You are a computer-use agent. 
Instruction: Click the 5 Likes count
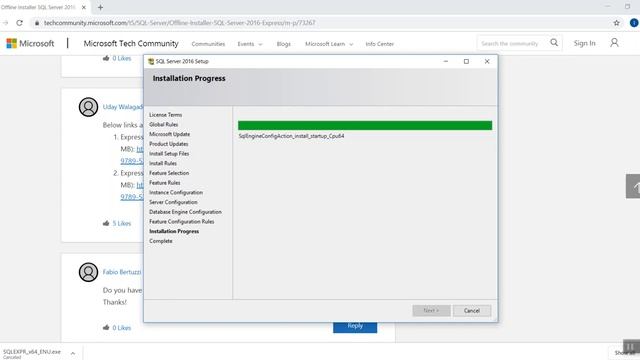point(122,223)
